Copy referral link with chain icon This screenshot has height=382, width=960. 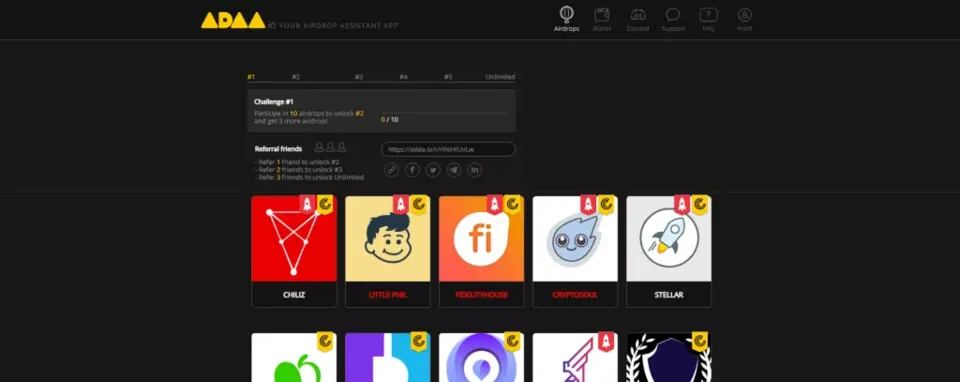391,170
